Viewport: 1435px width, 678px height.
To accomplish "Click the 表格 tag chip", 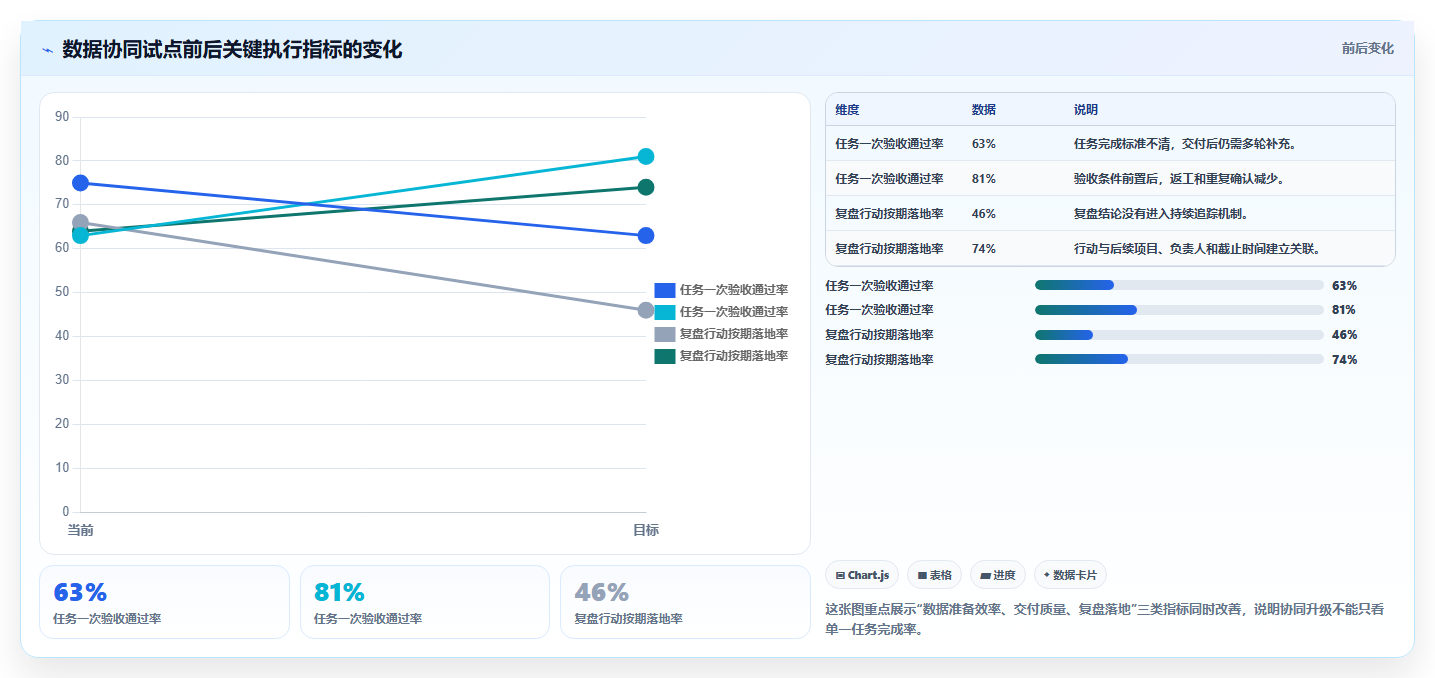I will [x=934, y=575].
